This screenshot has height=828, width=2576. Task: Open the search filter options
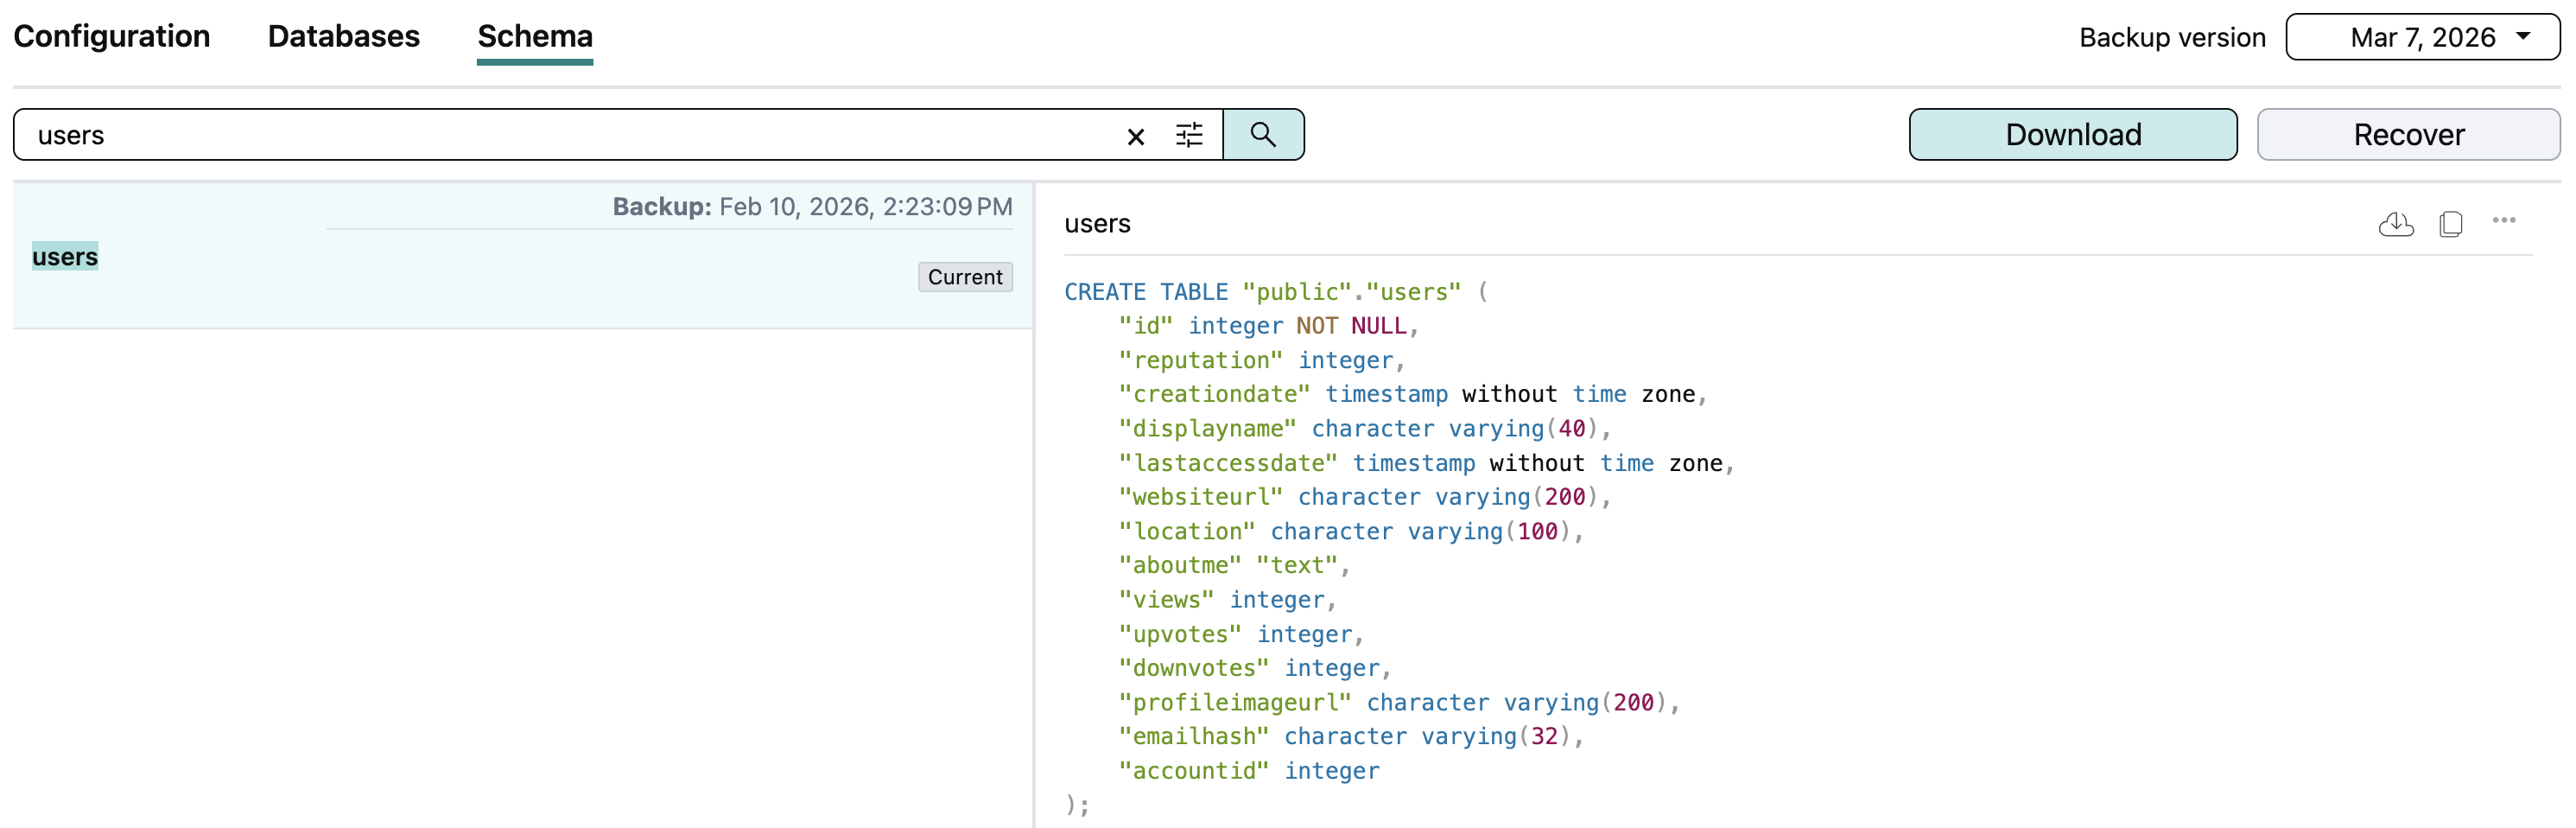pyautogui.click(x=1188, y=135)
